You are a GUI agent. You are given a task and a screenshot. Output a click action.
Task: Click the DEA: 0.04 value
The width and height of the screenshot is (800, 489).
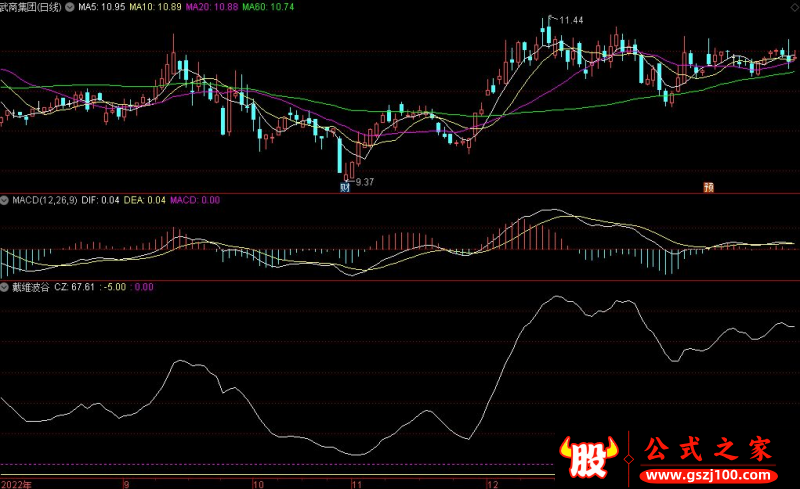[x=145, y=200]
